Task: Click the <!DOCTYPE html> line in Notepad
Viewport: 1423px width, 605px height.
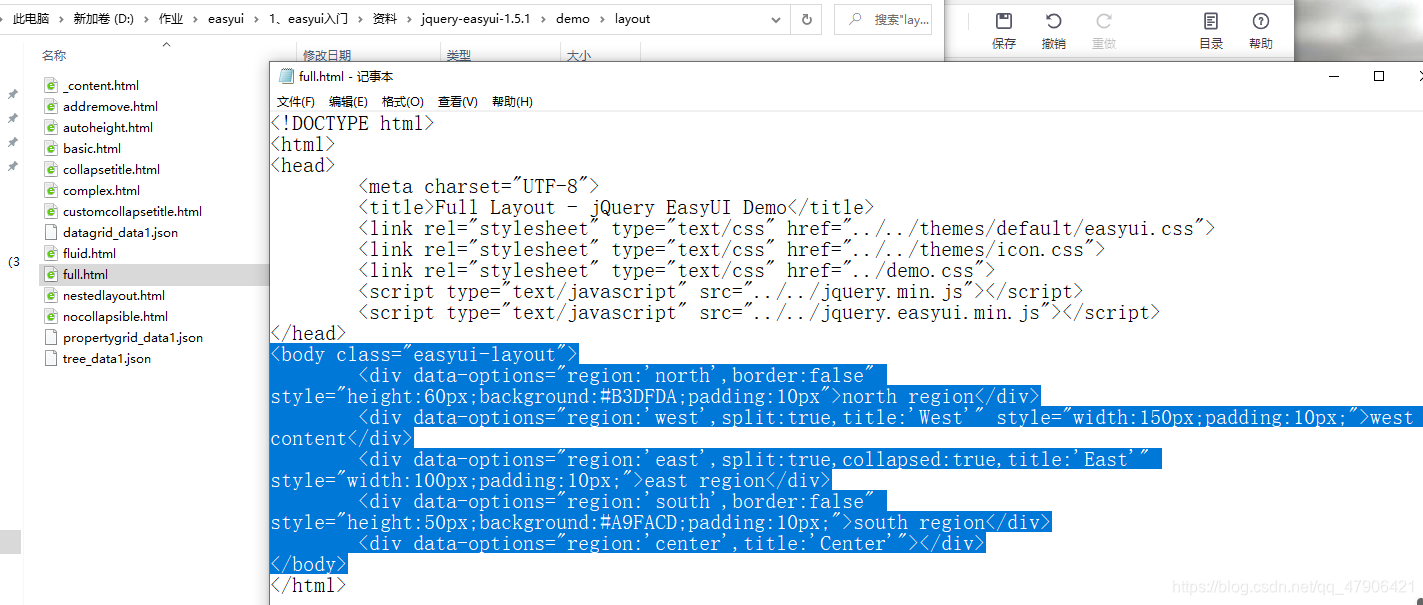Action: (x=352, y=124)
